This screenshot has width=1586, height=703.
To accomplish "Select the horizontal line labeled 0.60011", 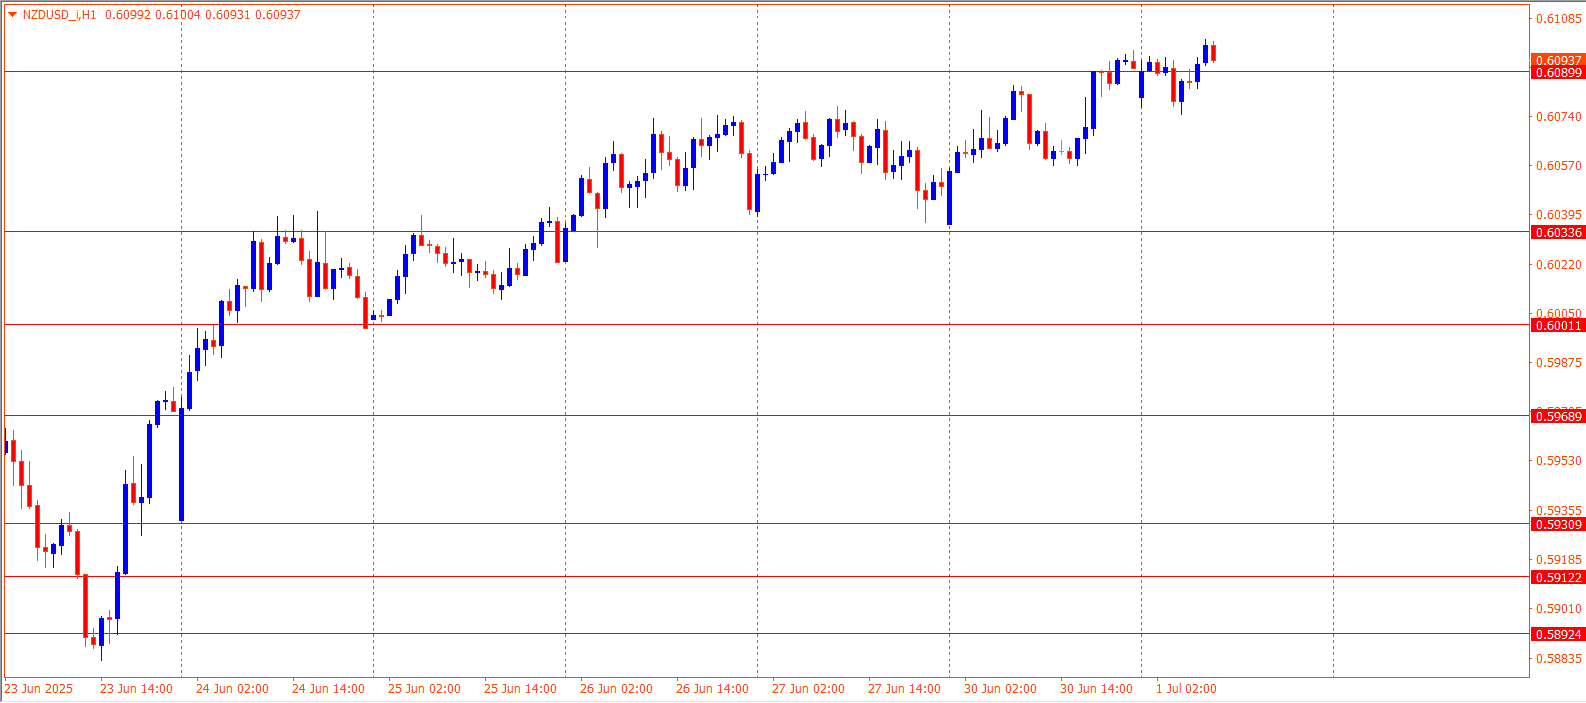I will tap(766, 324).
